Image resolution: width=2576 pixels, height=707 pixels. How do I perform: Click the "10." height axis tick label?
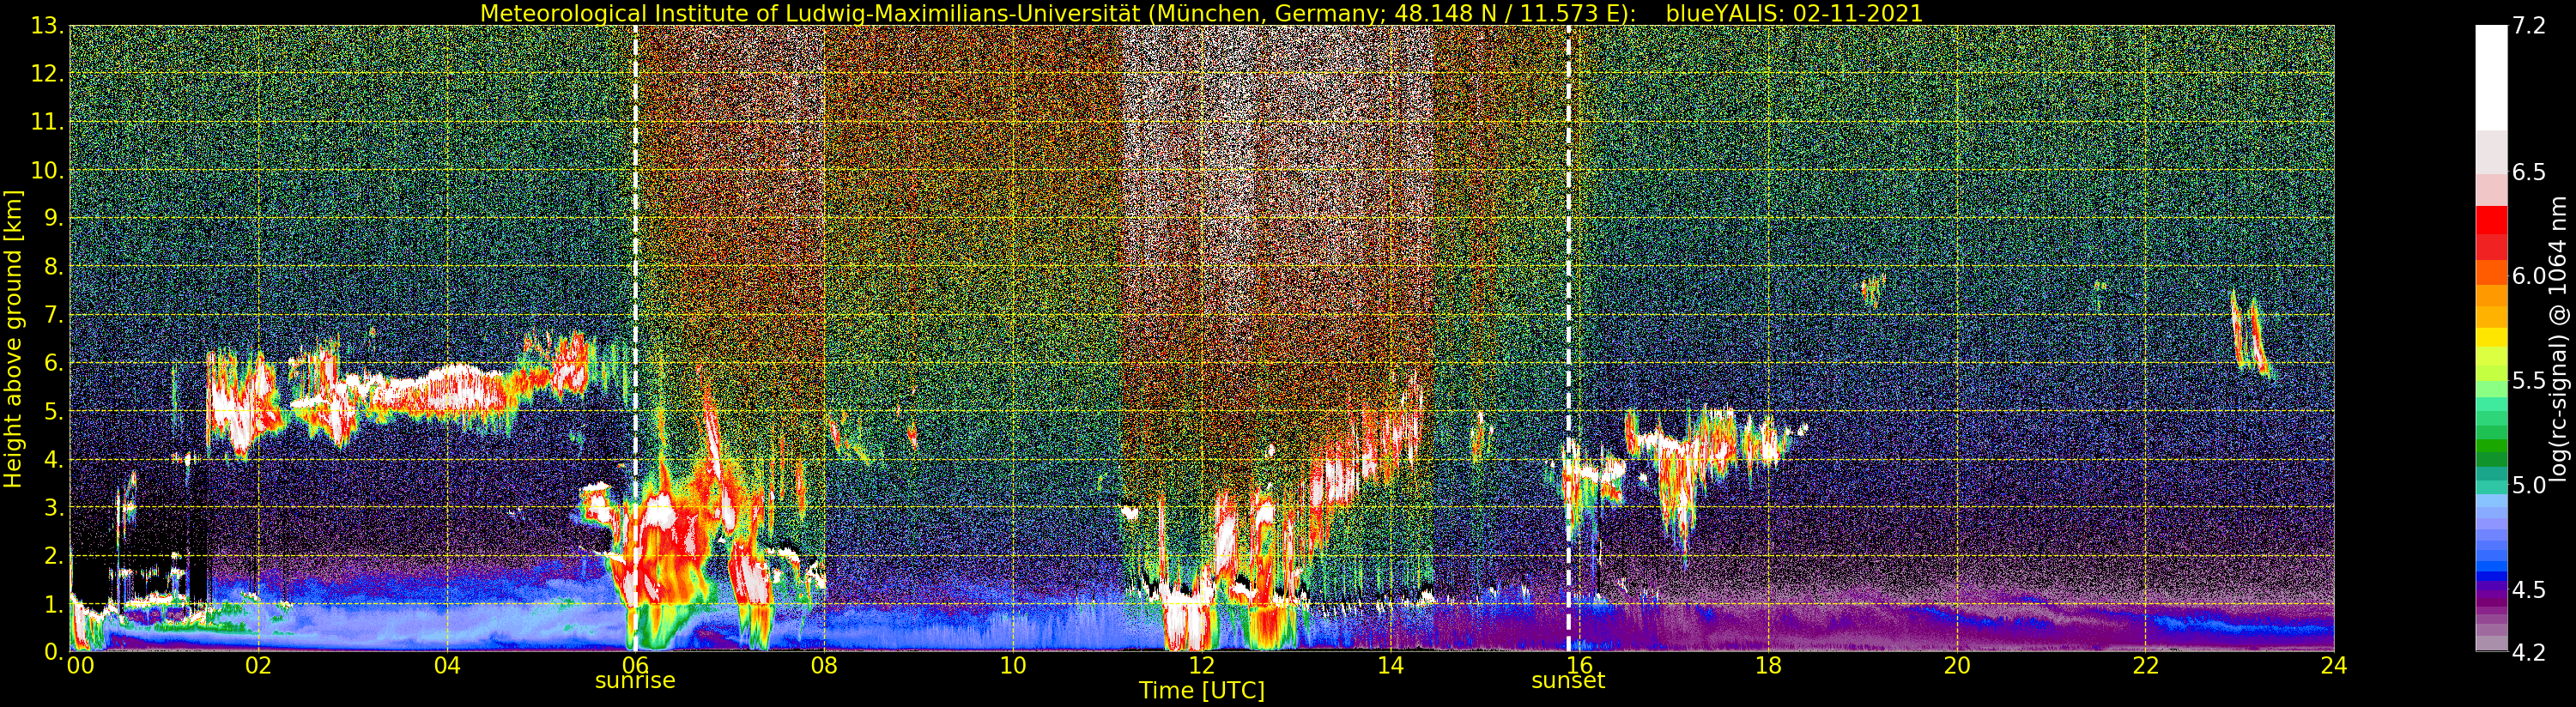click(x=47, y=170)
